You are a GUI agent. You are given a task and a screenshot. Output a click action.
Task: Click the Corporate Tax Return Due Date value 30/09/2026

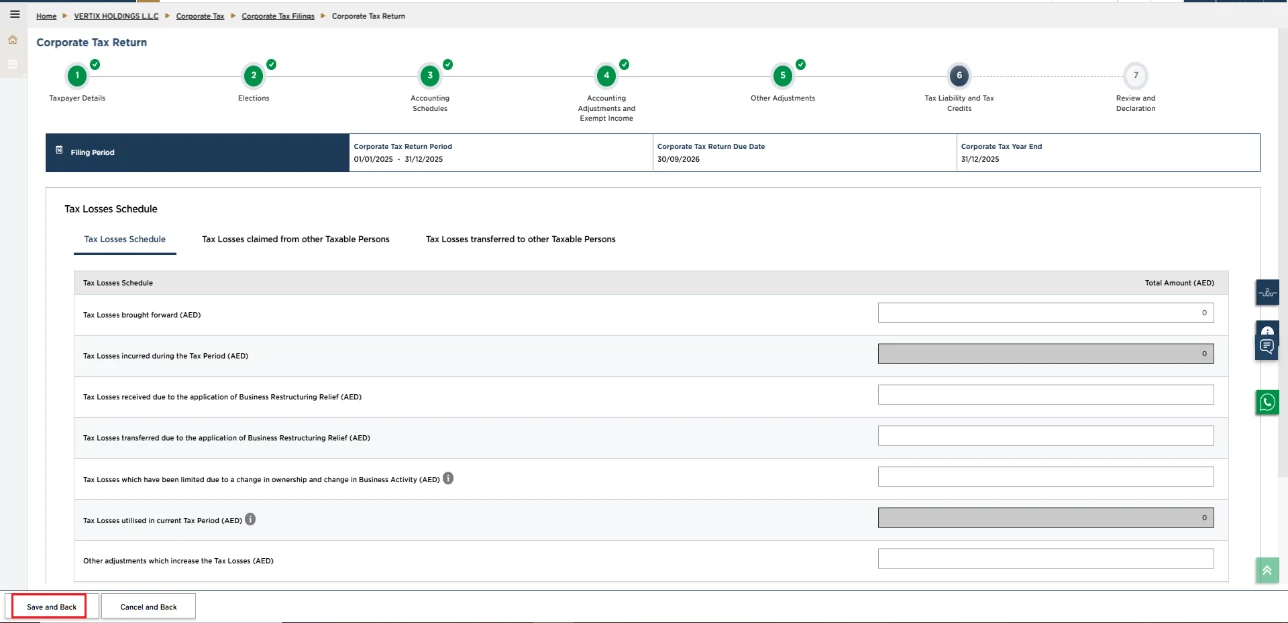point(678,159)
